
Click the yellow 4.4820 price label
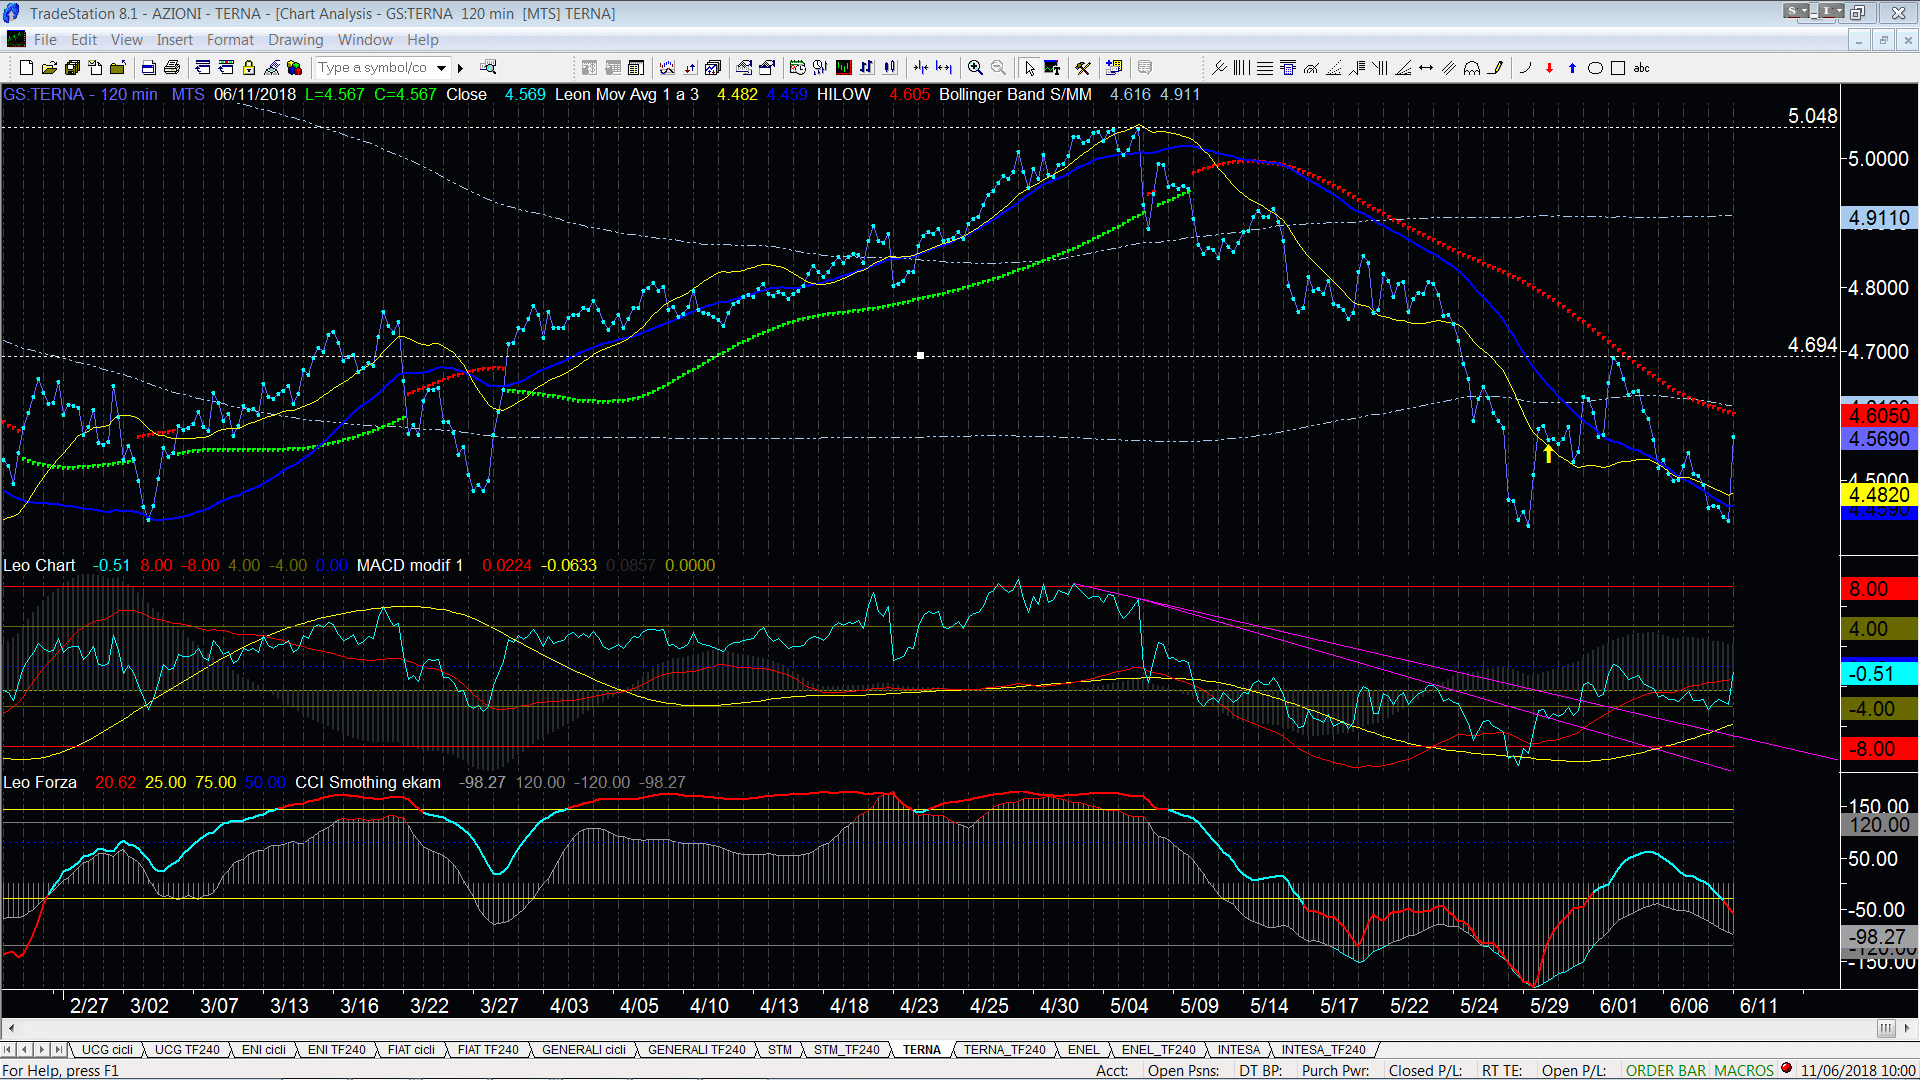[x=1879, y=495]
